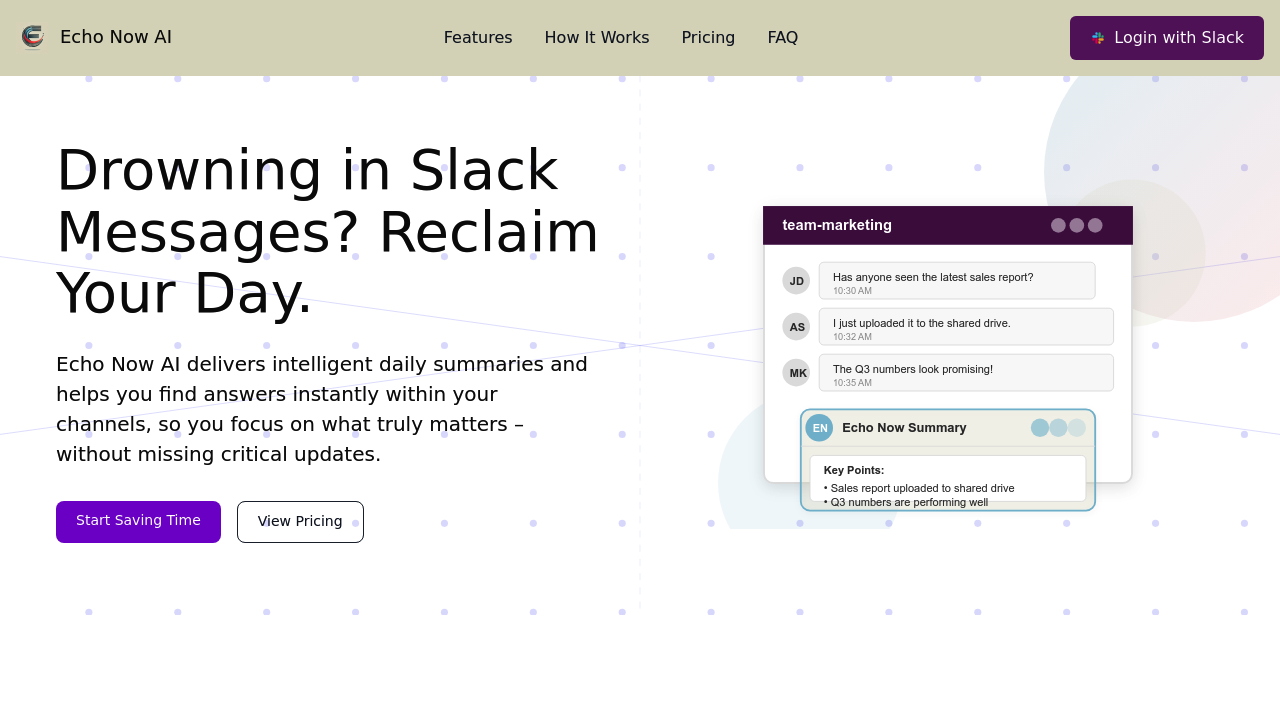The width and height of the screenshot is (1280, 720).
Task: Click the window dots in the team-marketing header
Action: point(1076,226)
